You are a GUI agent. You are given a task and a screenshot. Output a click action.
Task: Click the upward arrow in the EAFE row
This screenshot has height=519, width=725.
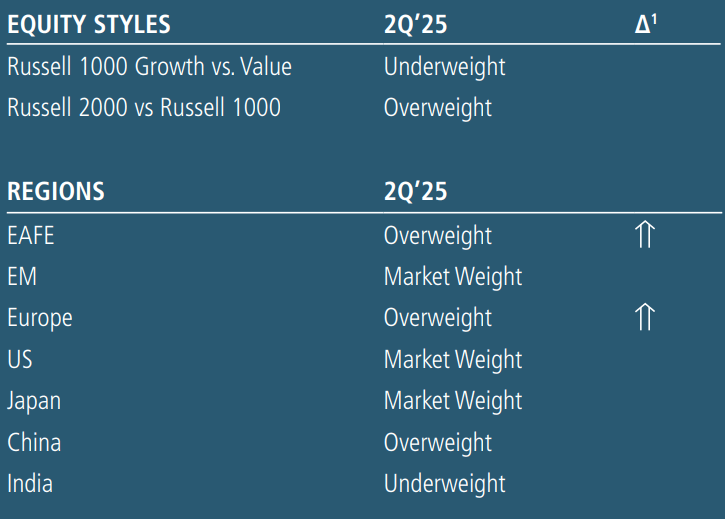click(645, 236)
